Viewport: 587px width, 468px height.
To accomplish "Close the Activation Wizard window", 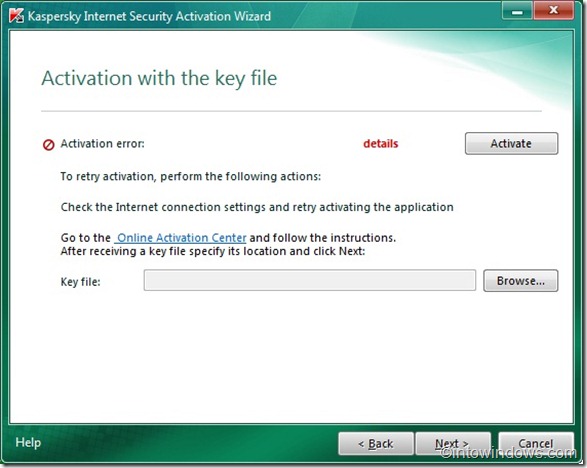I will click(553, 11).
